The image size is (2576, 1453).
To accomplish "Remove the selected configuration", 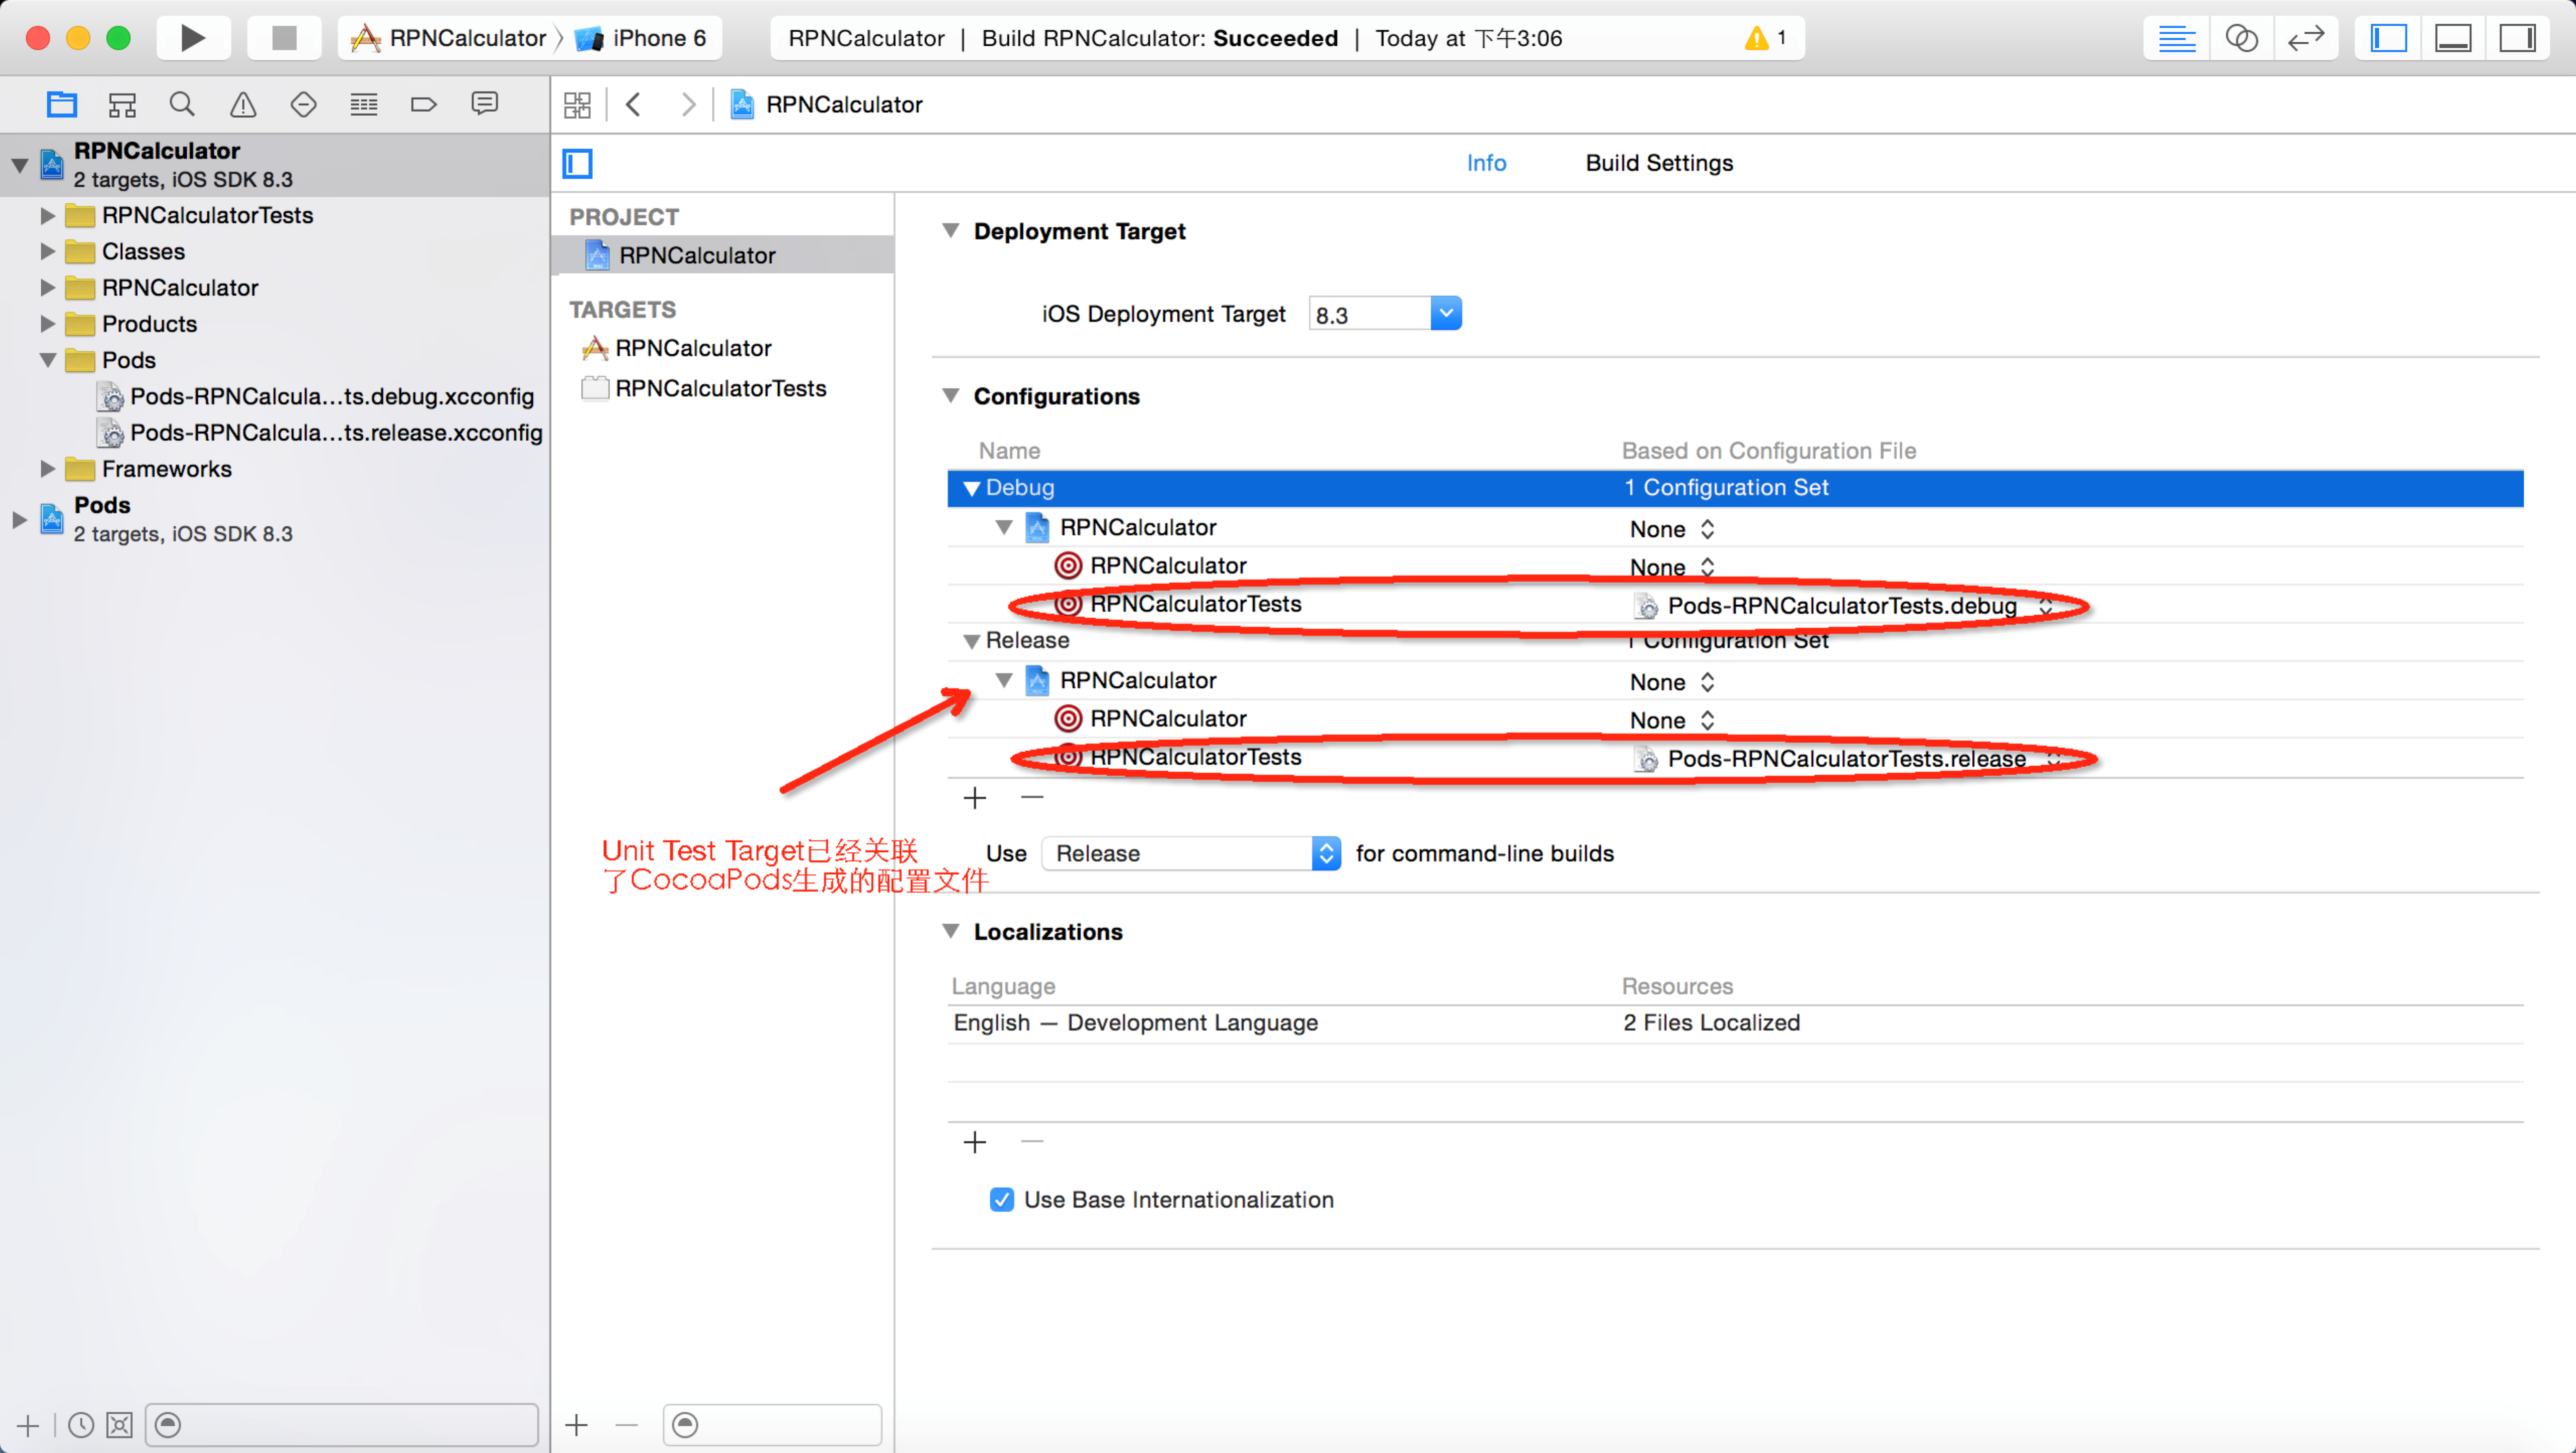I will tap(1033, 798).
